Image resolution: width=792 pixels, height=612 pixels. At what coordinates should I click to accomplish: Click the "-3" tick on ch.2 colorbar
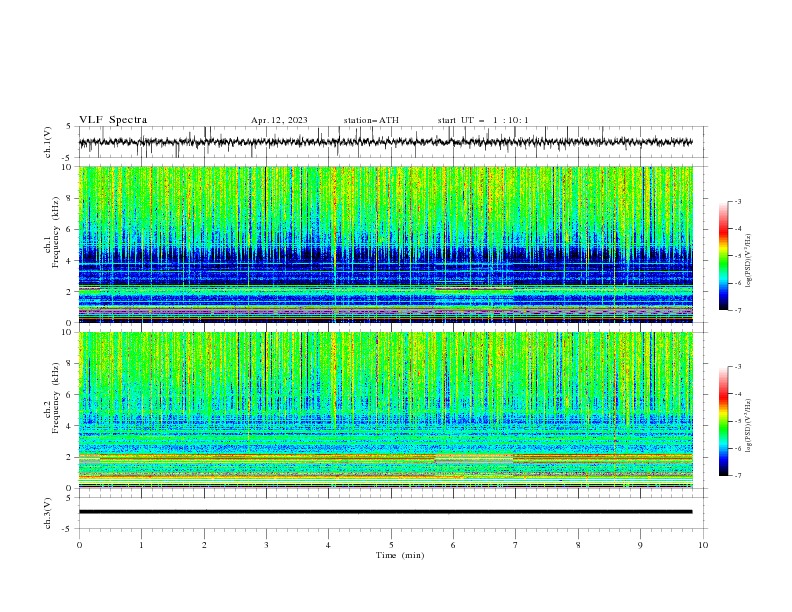[737, 367]
